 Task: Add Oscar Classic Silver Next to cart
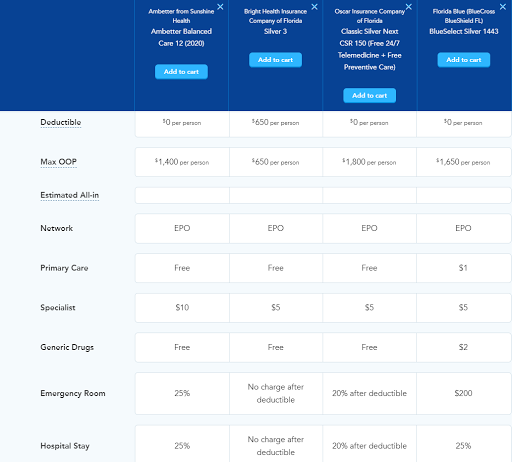(x=370, y=95)
